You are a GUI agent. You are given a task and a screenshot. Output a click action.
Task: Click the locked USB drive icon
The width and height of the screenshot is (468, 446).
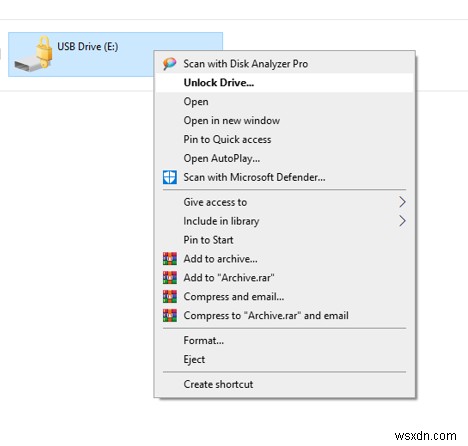(34, 54)
